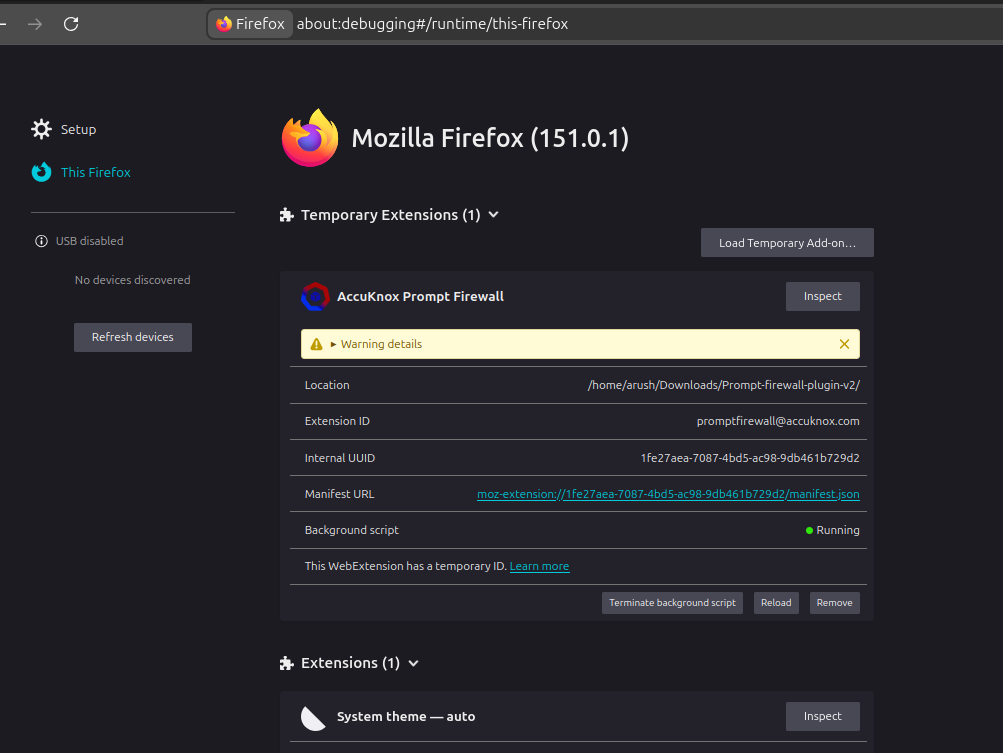Click the large Mozilla Firefox logo
Viewport: 1003px width, 753px height.
tap(310, 138)
